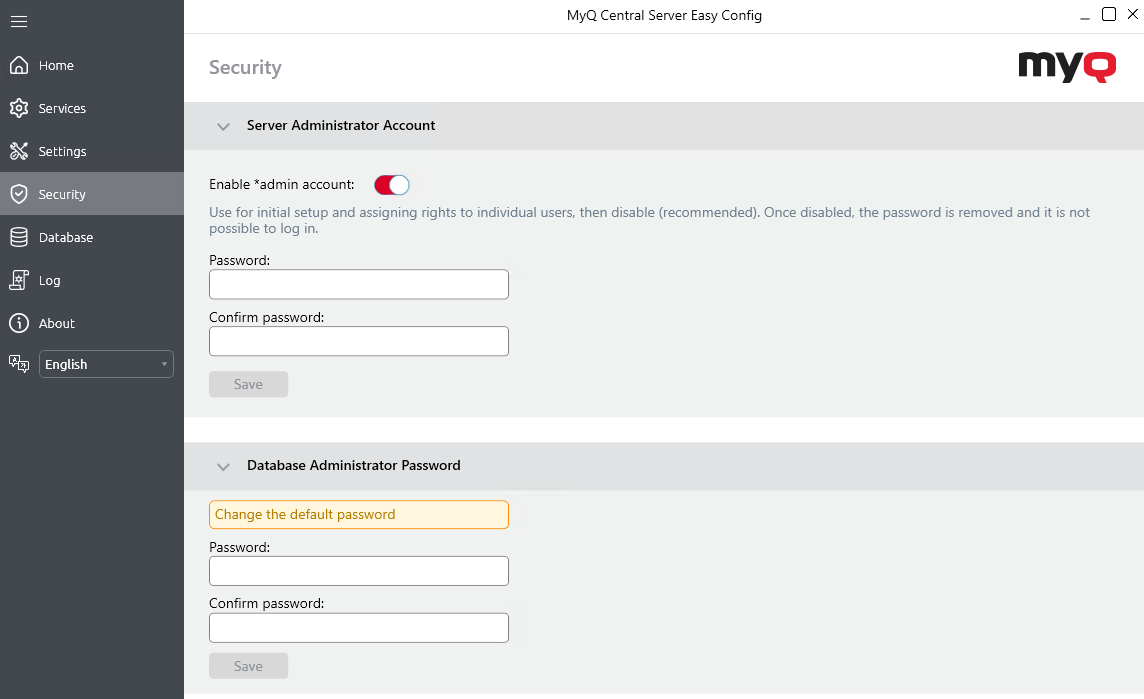The width and height of the screenshot is (1144, 699).
Task: Select the Services gear icon
Action: (20, 108)
